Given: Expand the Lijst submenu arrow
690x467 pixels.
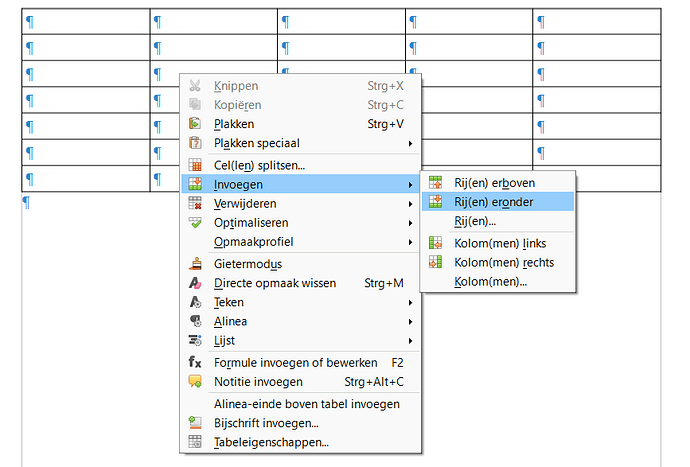Looking at the screenshot, I should point(410,341).
